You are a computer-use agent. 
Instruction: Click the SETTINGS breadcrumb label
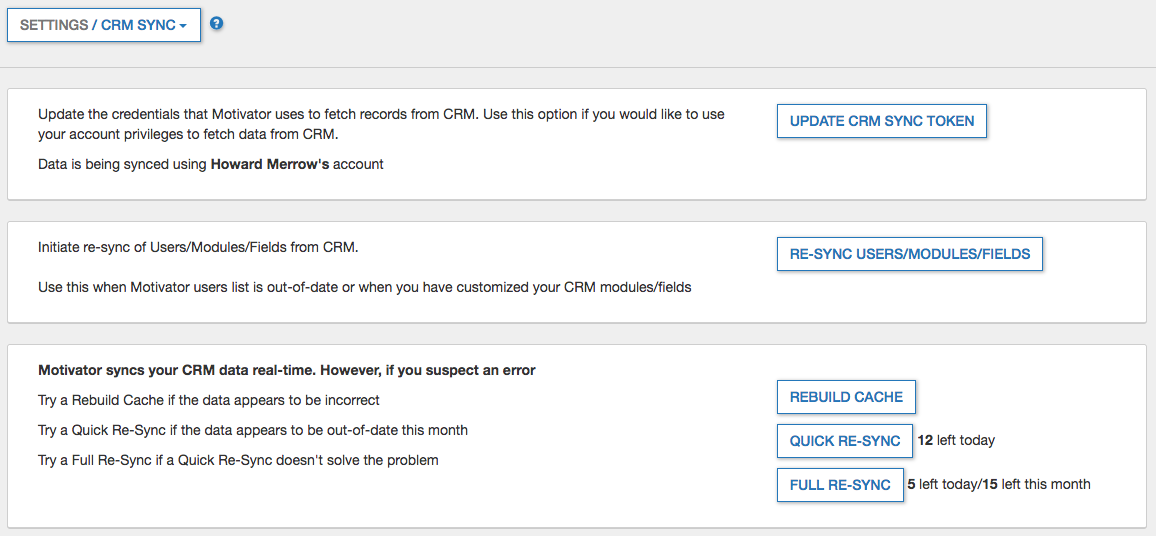pyautogui.click(x=54, y=25)
